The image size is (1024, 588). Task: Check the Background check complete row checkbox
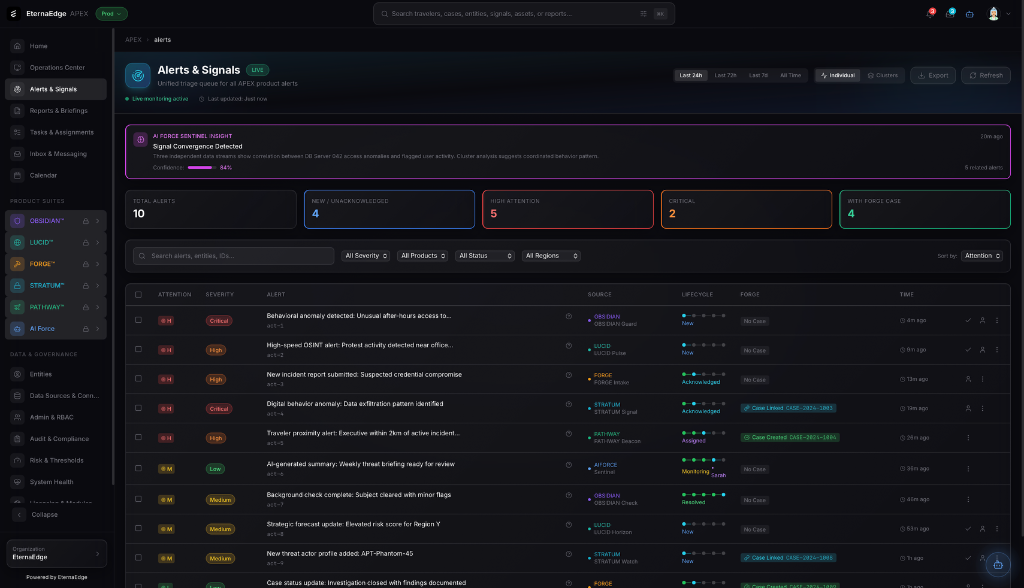coord(138,499)
